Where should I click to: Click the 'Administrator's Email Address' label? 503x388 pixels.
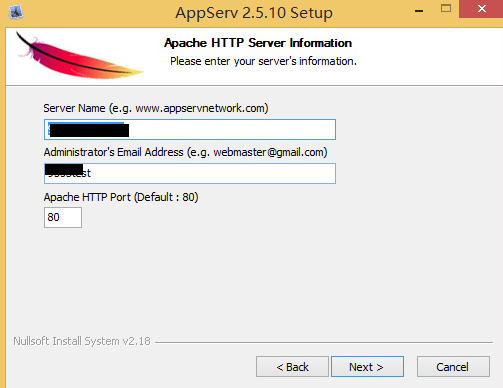pos(185,152)
